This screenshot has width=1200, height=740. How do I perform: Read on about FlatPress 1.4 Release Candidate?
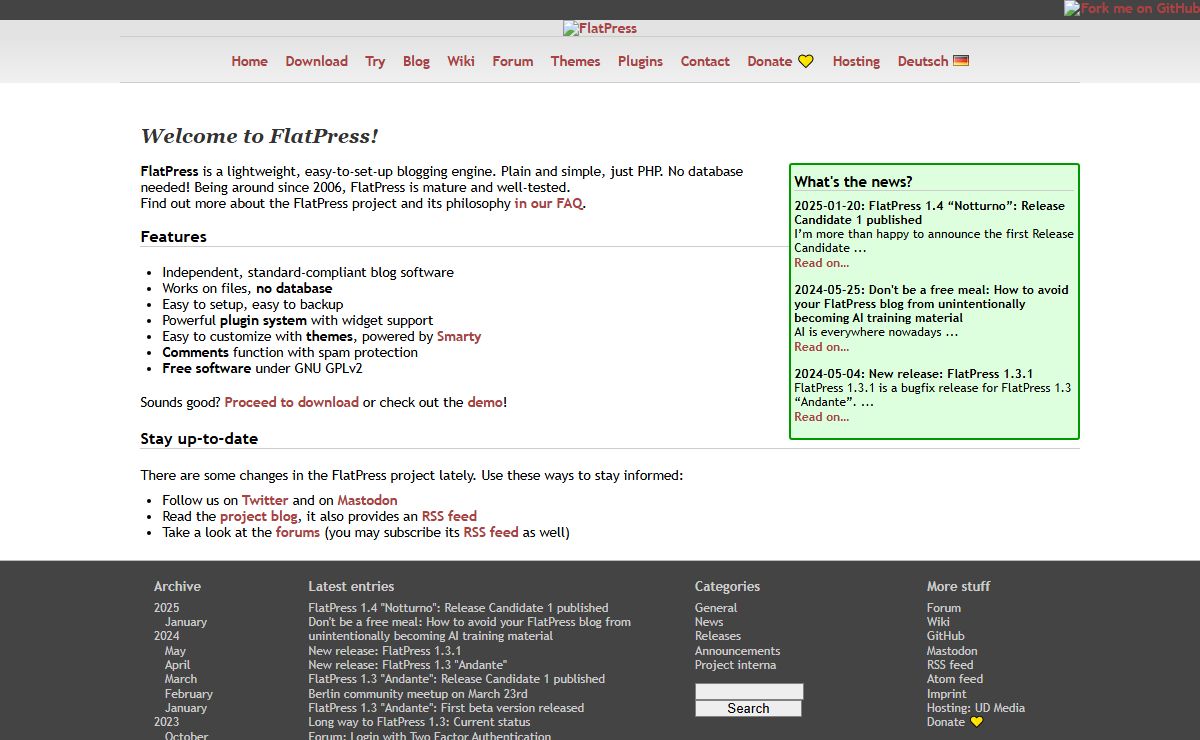pos(821,263)
